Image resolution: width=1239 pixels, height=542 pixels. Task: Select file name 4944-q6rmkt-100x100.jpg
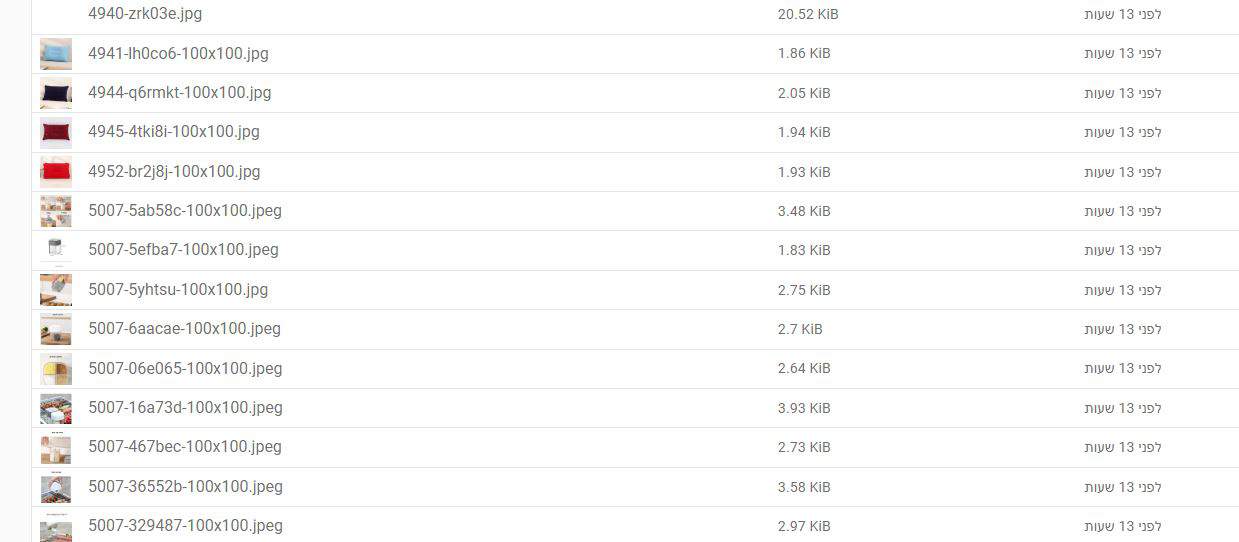pyautogui.click(x=180, y=92)
